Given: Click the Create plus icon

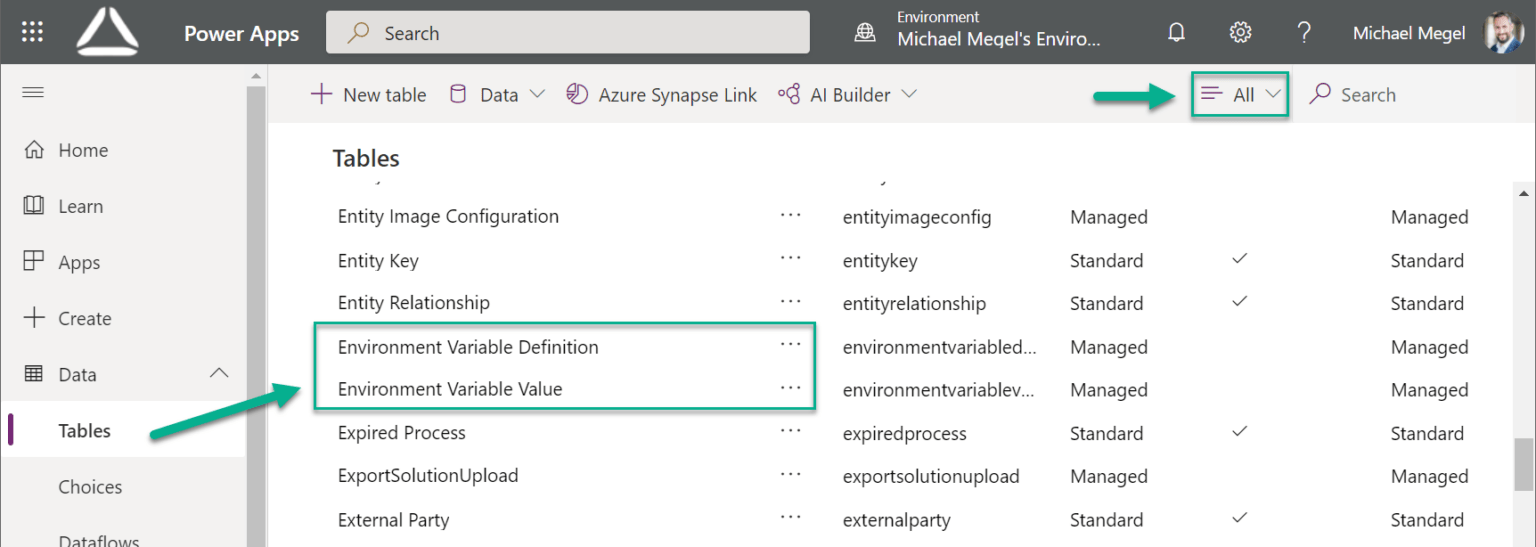Looking at the screenshot, I should click(x=34, y=318).
